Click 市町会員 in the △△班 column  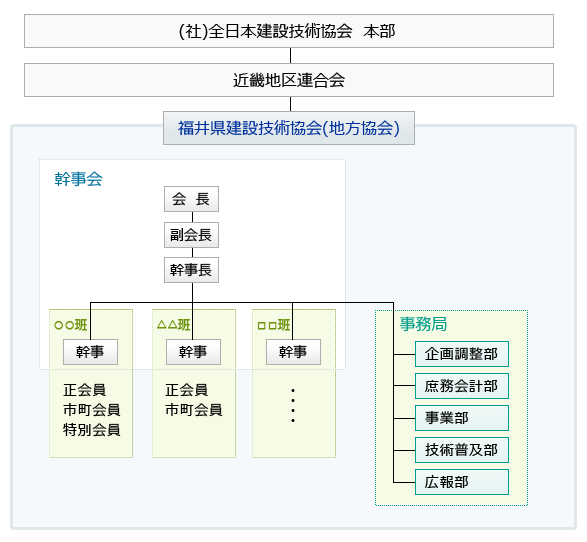(194, 410)
